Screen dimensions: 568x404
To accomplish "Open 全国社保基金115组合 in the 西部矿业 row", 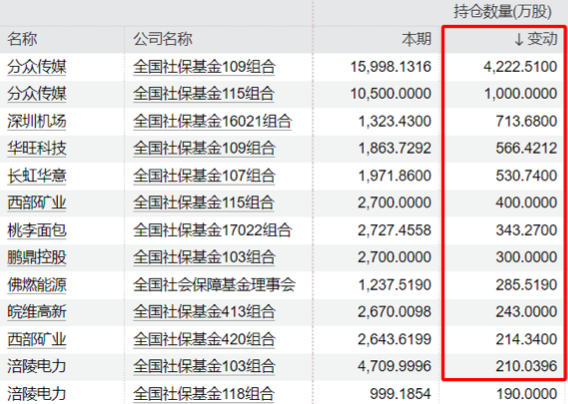I will [x=204, y=203].
